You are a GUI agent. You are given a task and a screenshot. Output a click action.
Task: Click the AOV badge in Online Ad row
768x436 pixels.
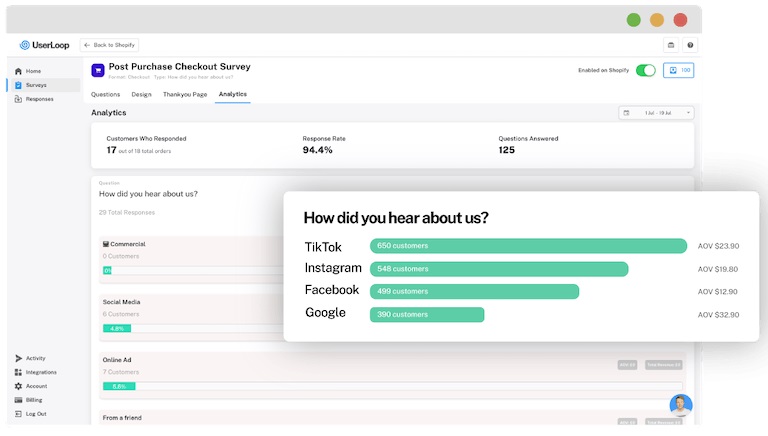coord(627,365)
